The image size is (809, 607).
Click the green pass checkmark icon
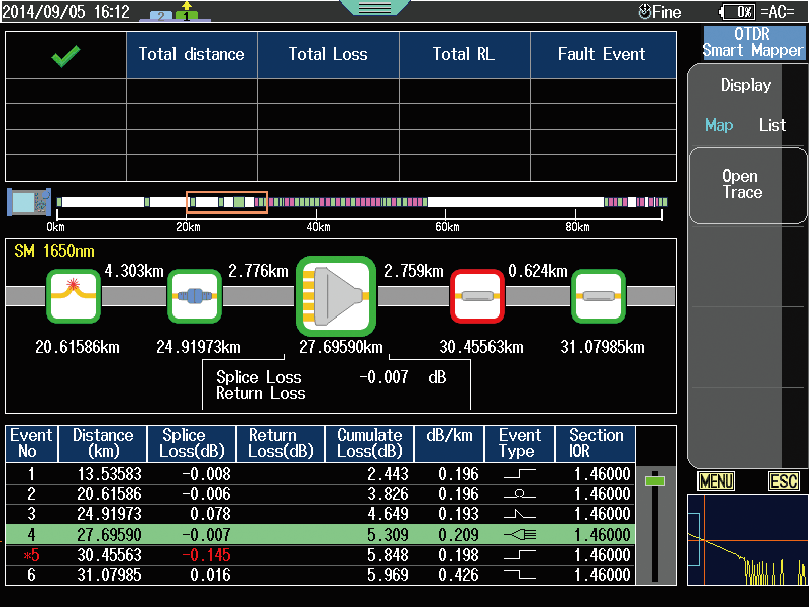pyautogui.click(x=66, y=56)
